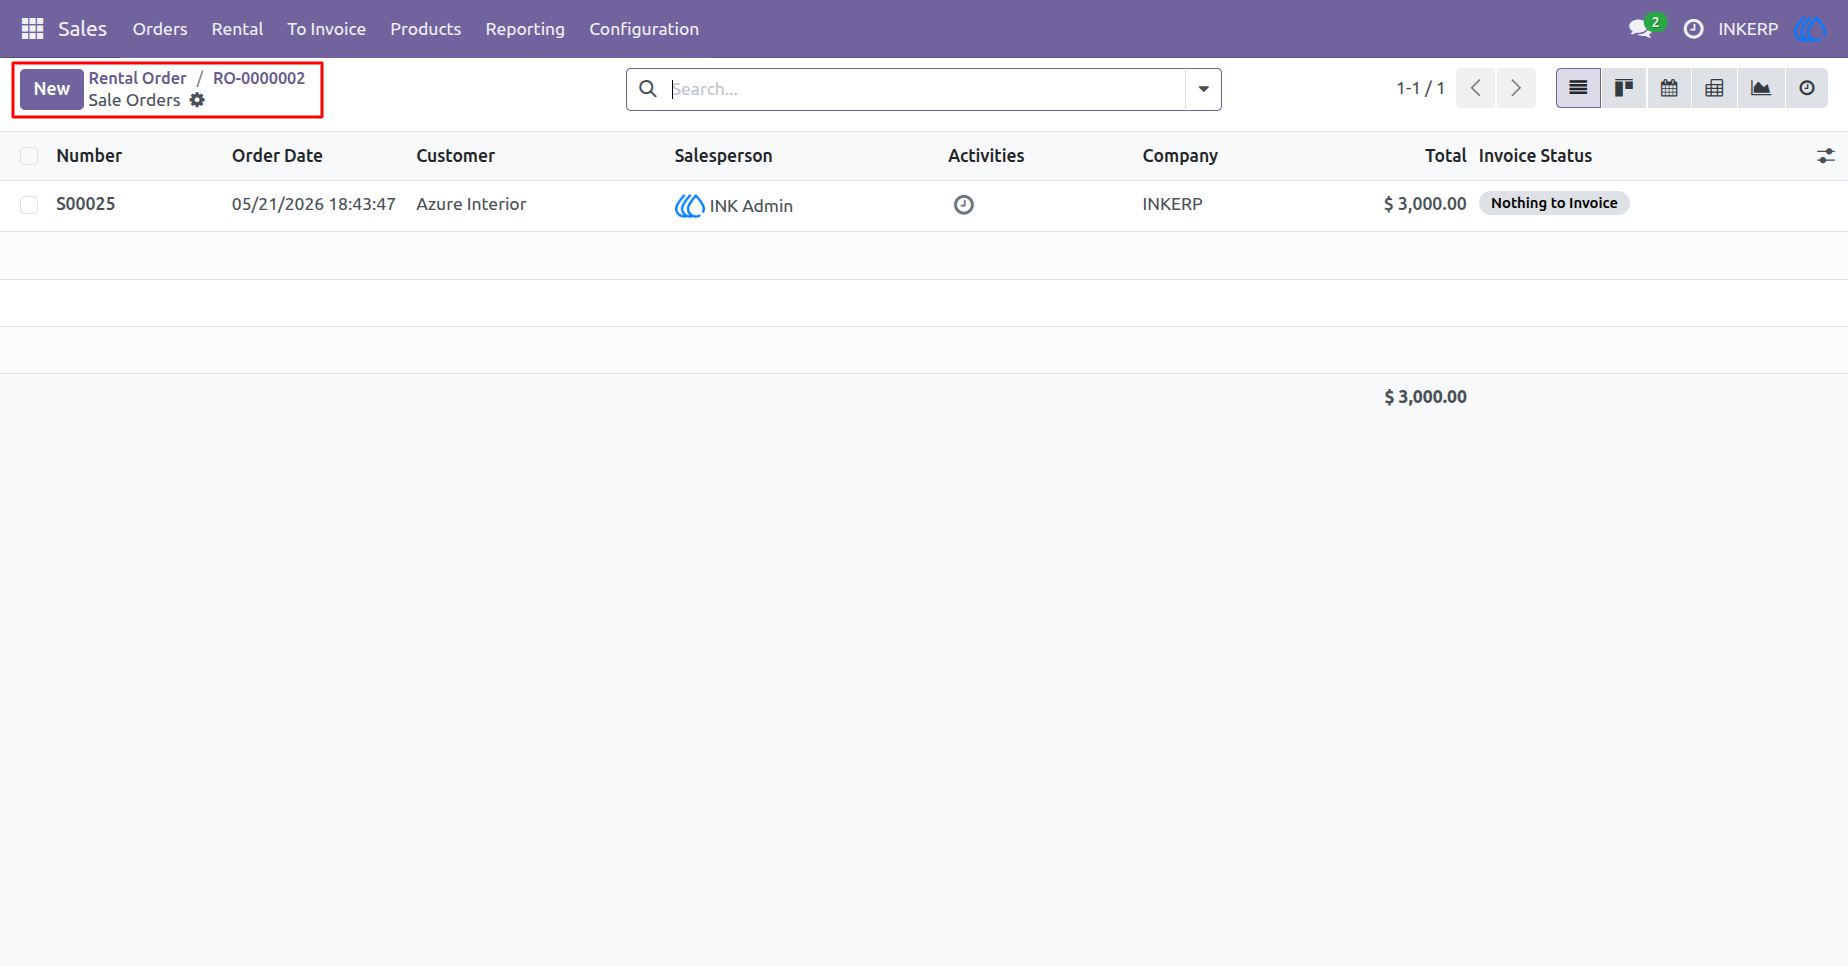This screenshot has width=1848, height=966.
Task: Open the Rental menu
Action: click(x=237, y=29)
